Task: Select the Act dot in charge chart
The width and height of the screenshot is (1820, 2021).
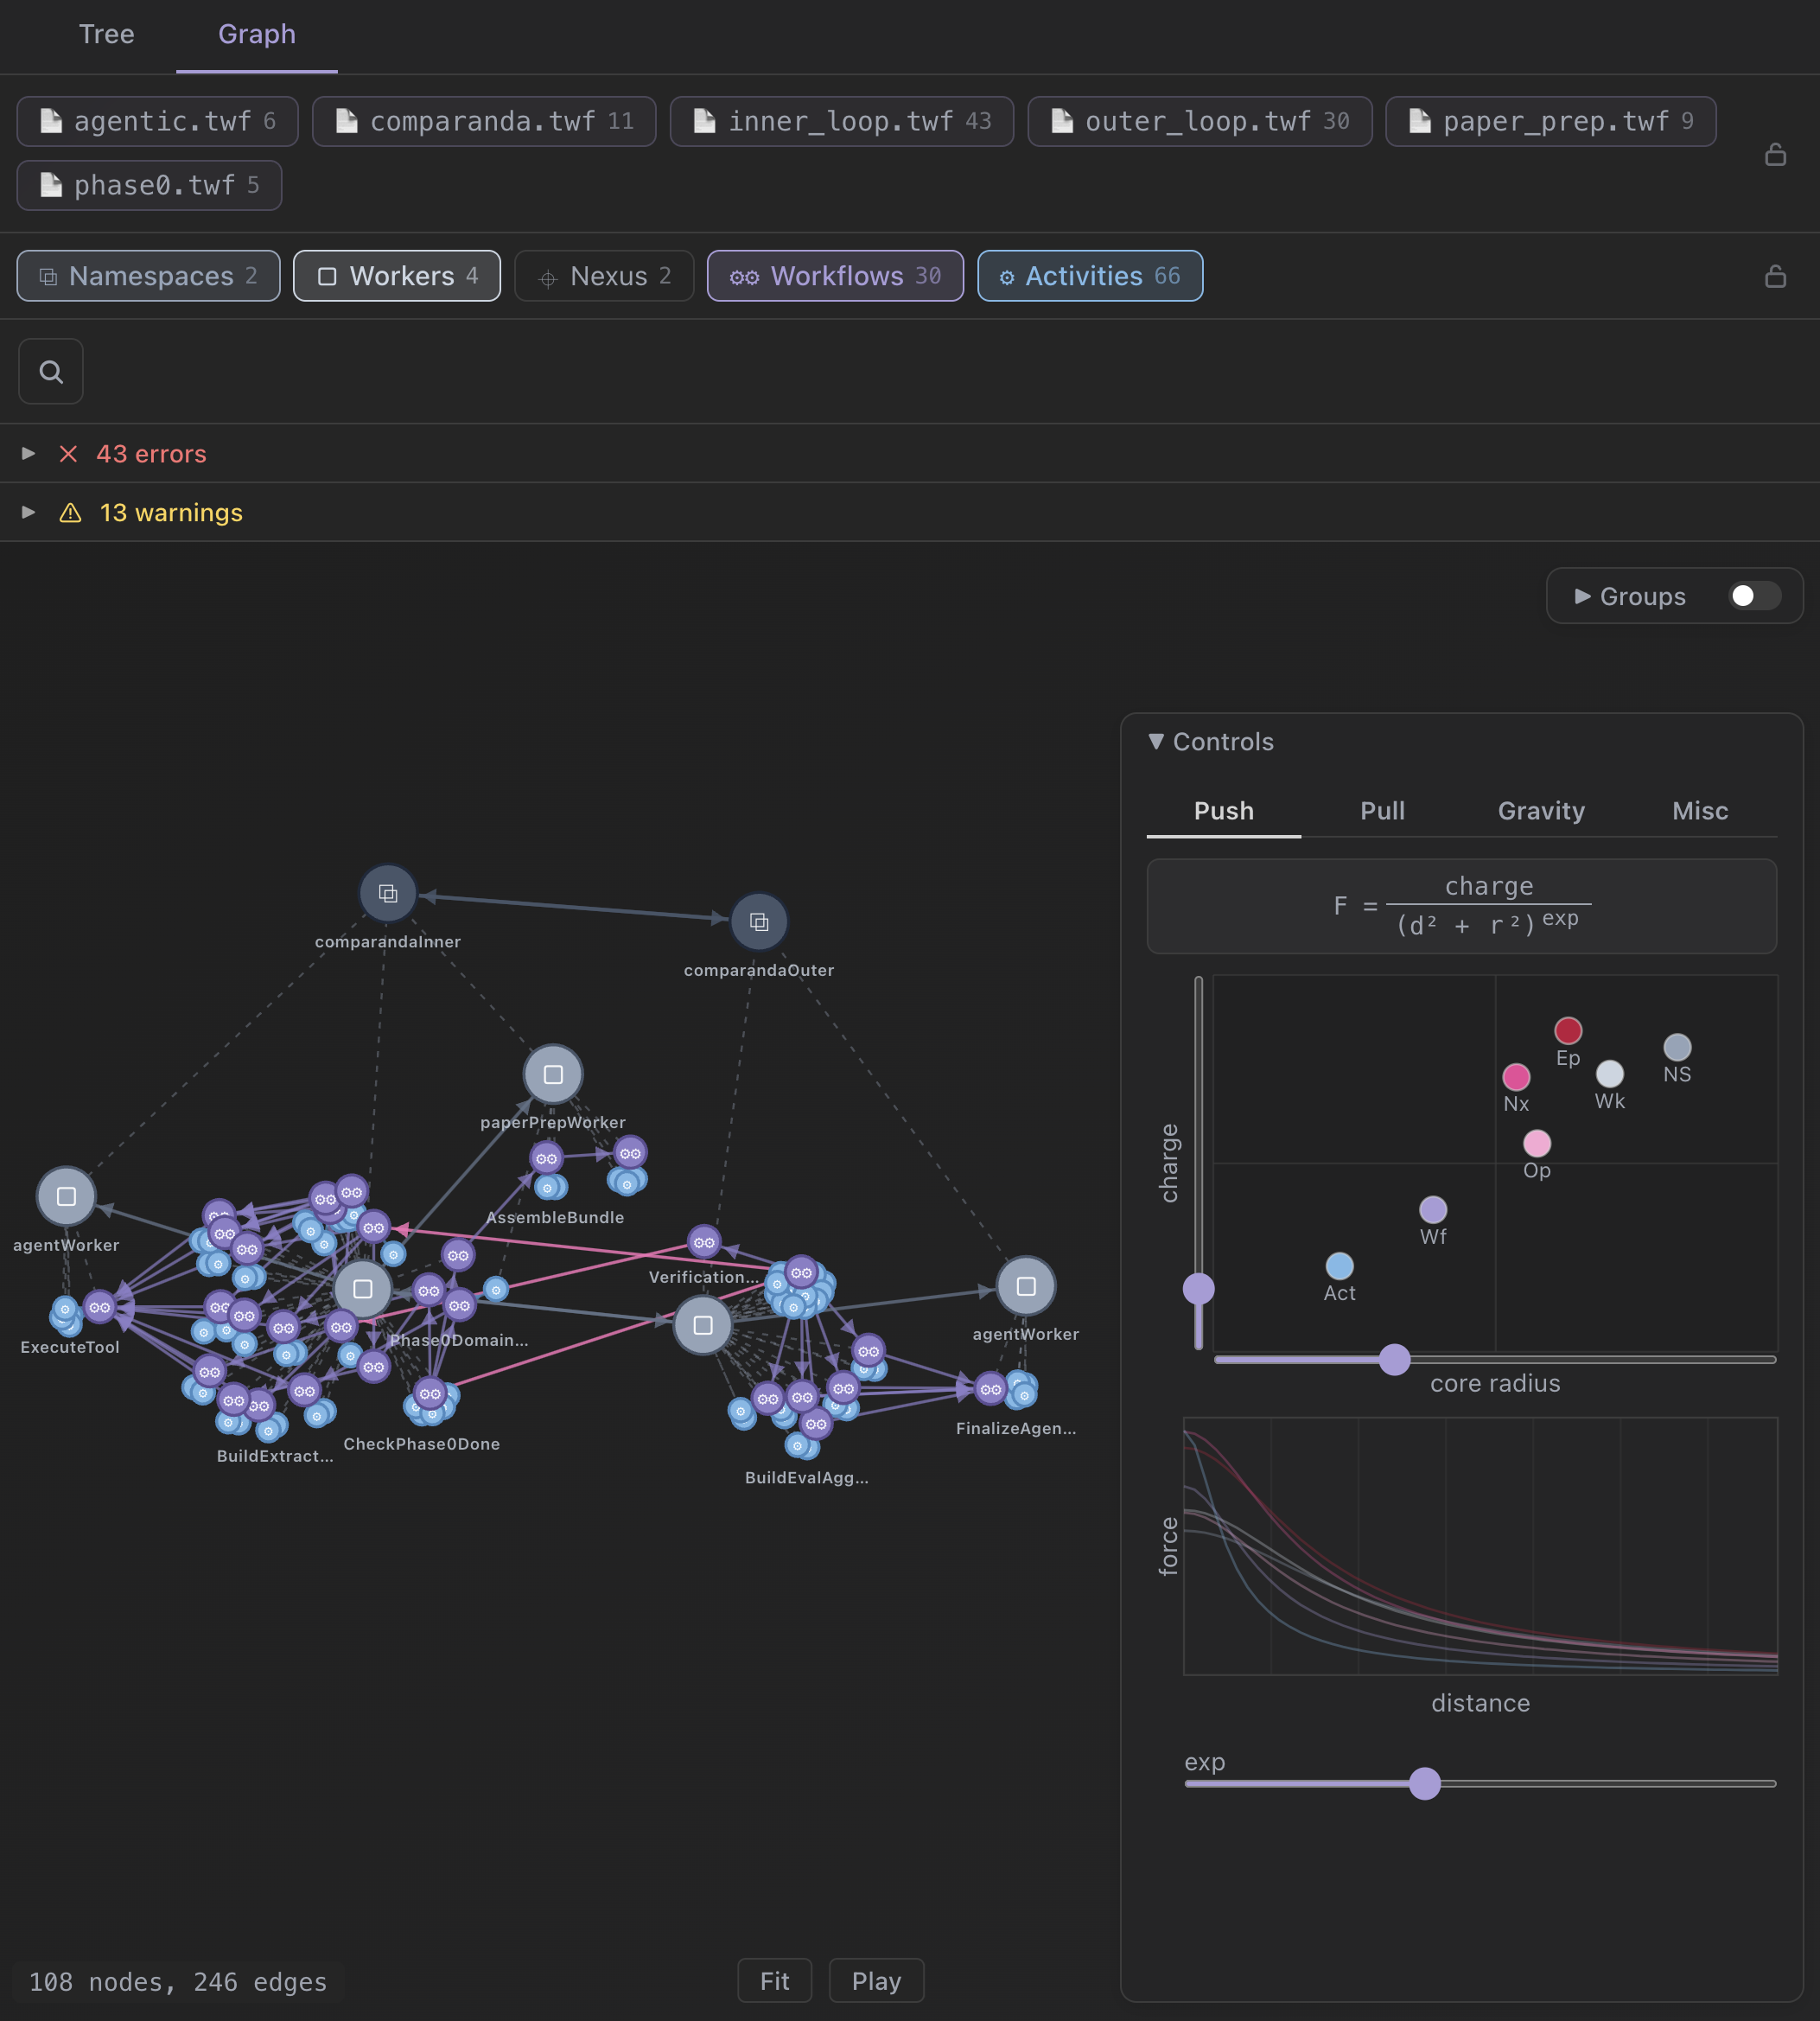Action: click(x=1339, y=1266)
